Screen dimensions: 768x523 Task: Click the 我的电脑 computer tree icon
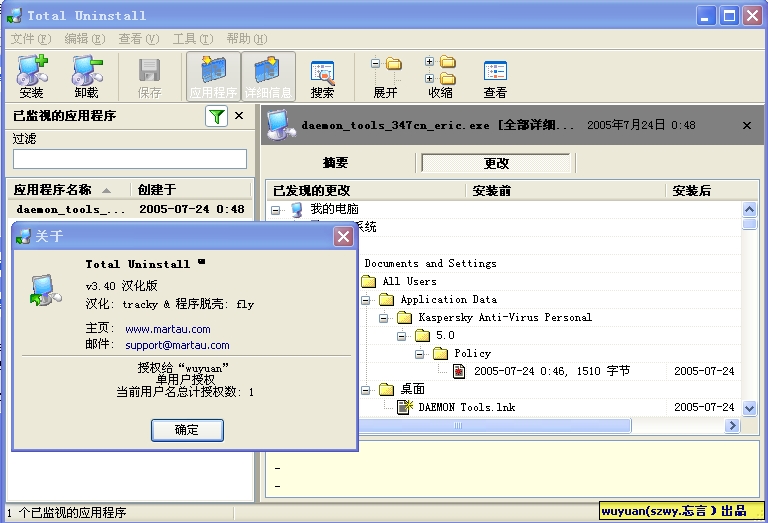(x=296, y=210)
